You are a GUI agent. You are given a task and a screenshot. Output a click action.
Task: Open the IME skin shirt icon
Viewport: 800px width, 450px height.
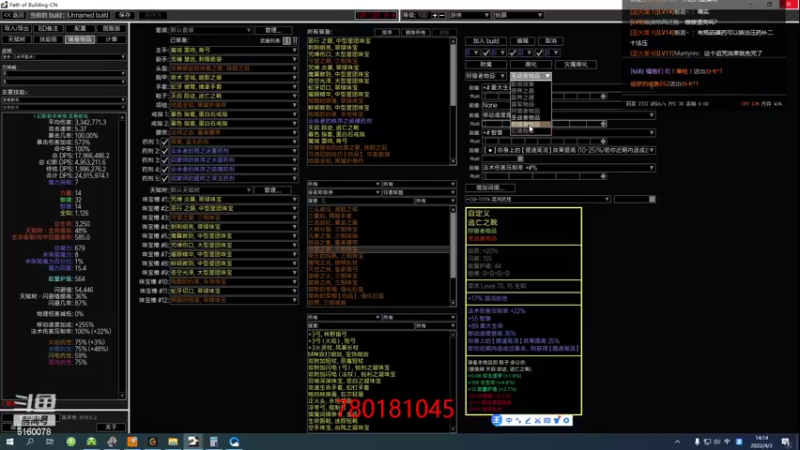557,420
